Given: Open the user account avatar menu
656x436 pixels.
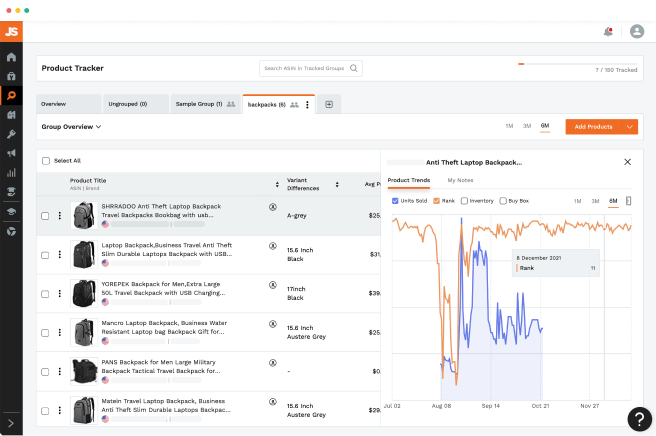Looking at the screenshot, I should 637,31.
